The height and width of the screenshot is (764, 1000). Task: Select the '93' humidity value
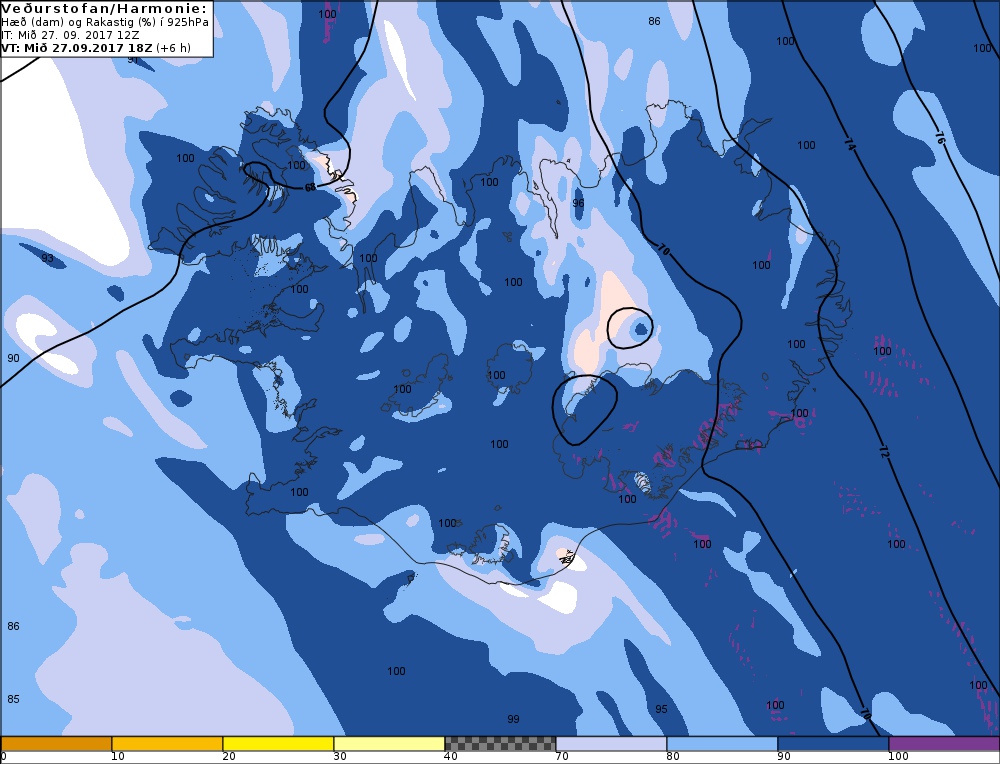coord(47,258)
